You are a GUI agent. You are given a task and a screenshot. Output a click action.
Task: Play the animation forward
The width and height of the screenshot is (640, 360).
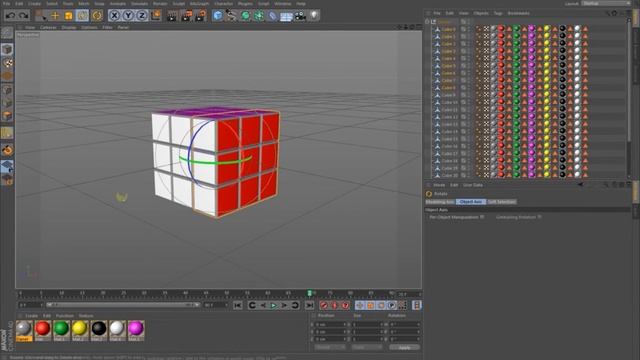273,305
